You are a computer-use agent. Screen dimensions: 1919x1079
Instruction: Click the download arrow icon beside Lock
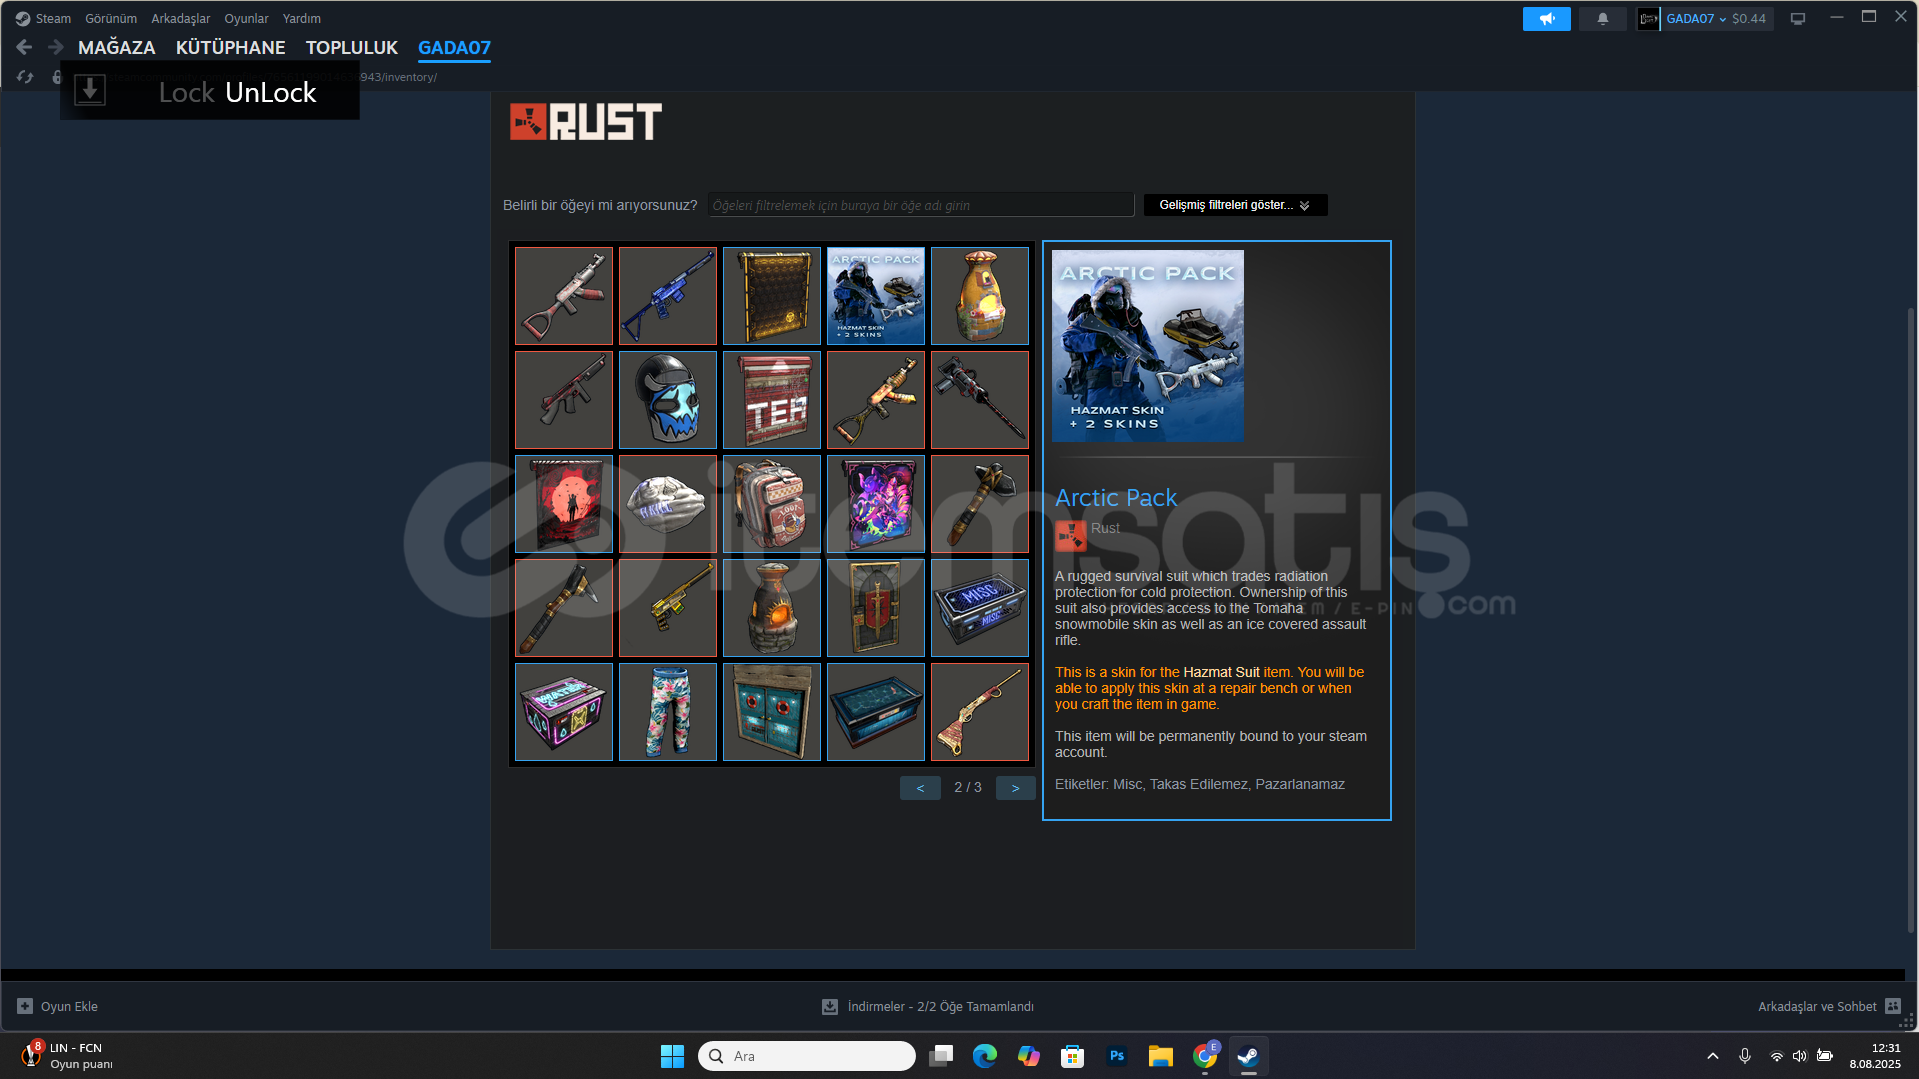point(90,90)
